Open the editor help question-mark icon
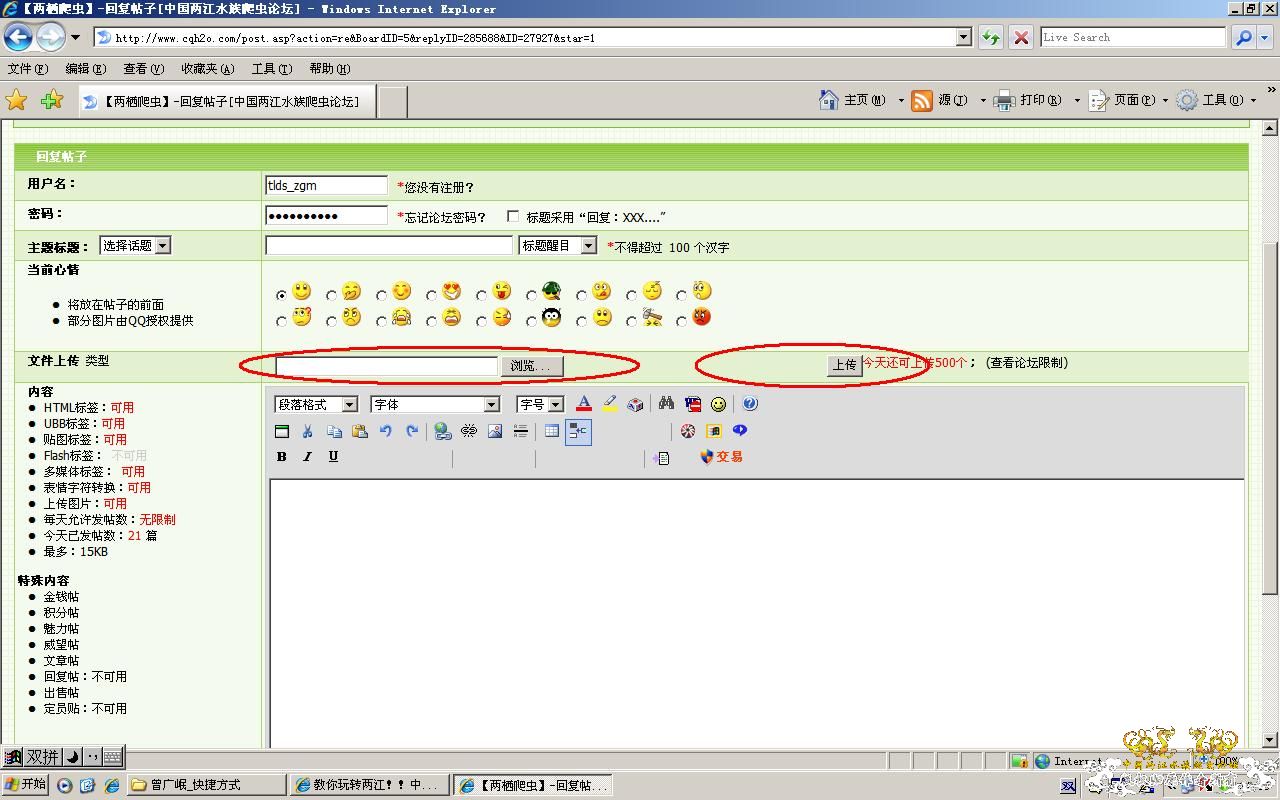Screen dimensions: 1280x800 pyautogui.click(x=750, y=404)
